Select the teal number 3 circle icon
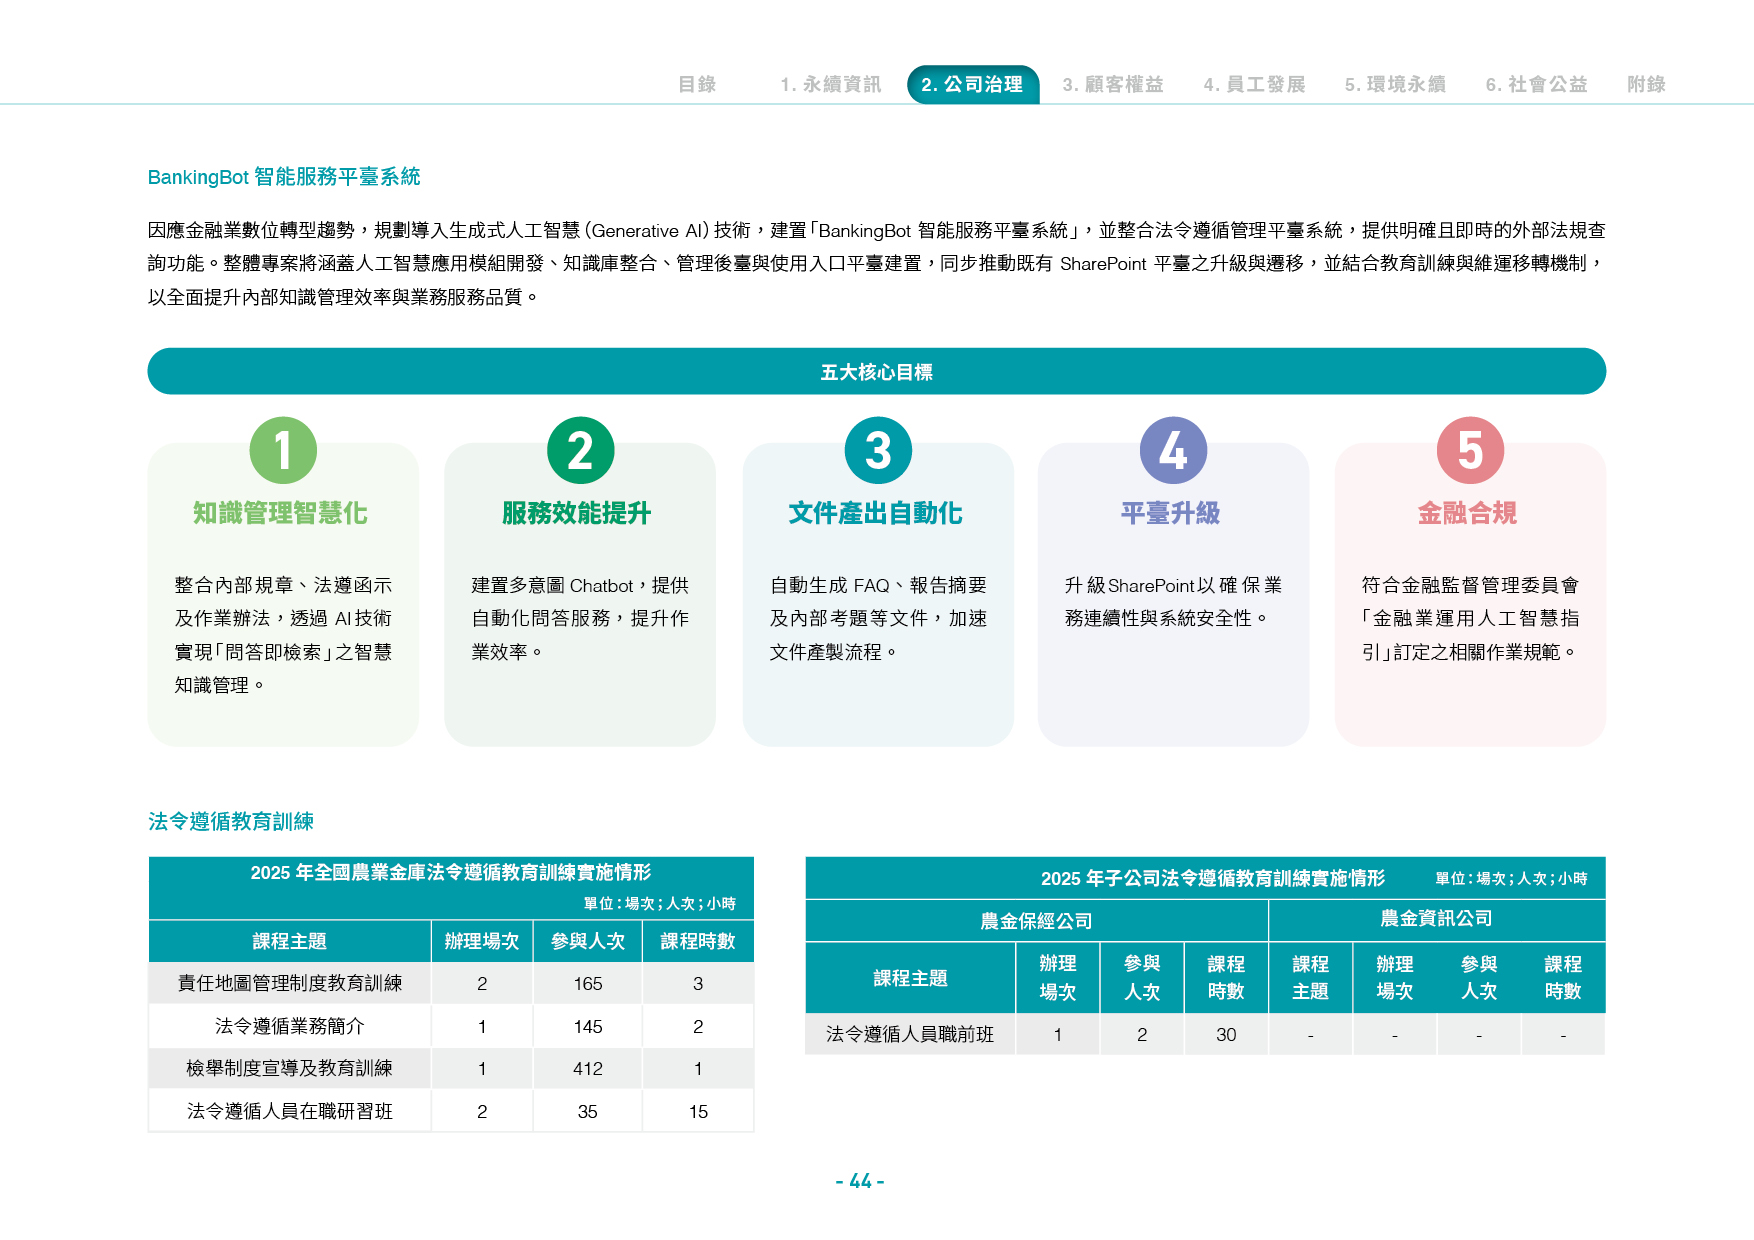 [878, 450]
